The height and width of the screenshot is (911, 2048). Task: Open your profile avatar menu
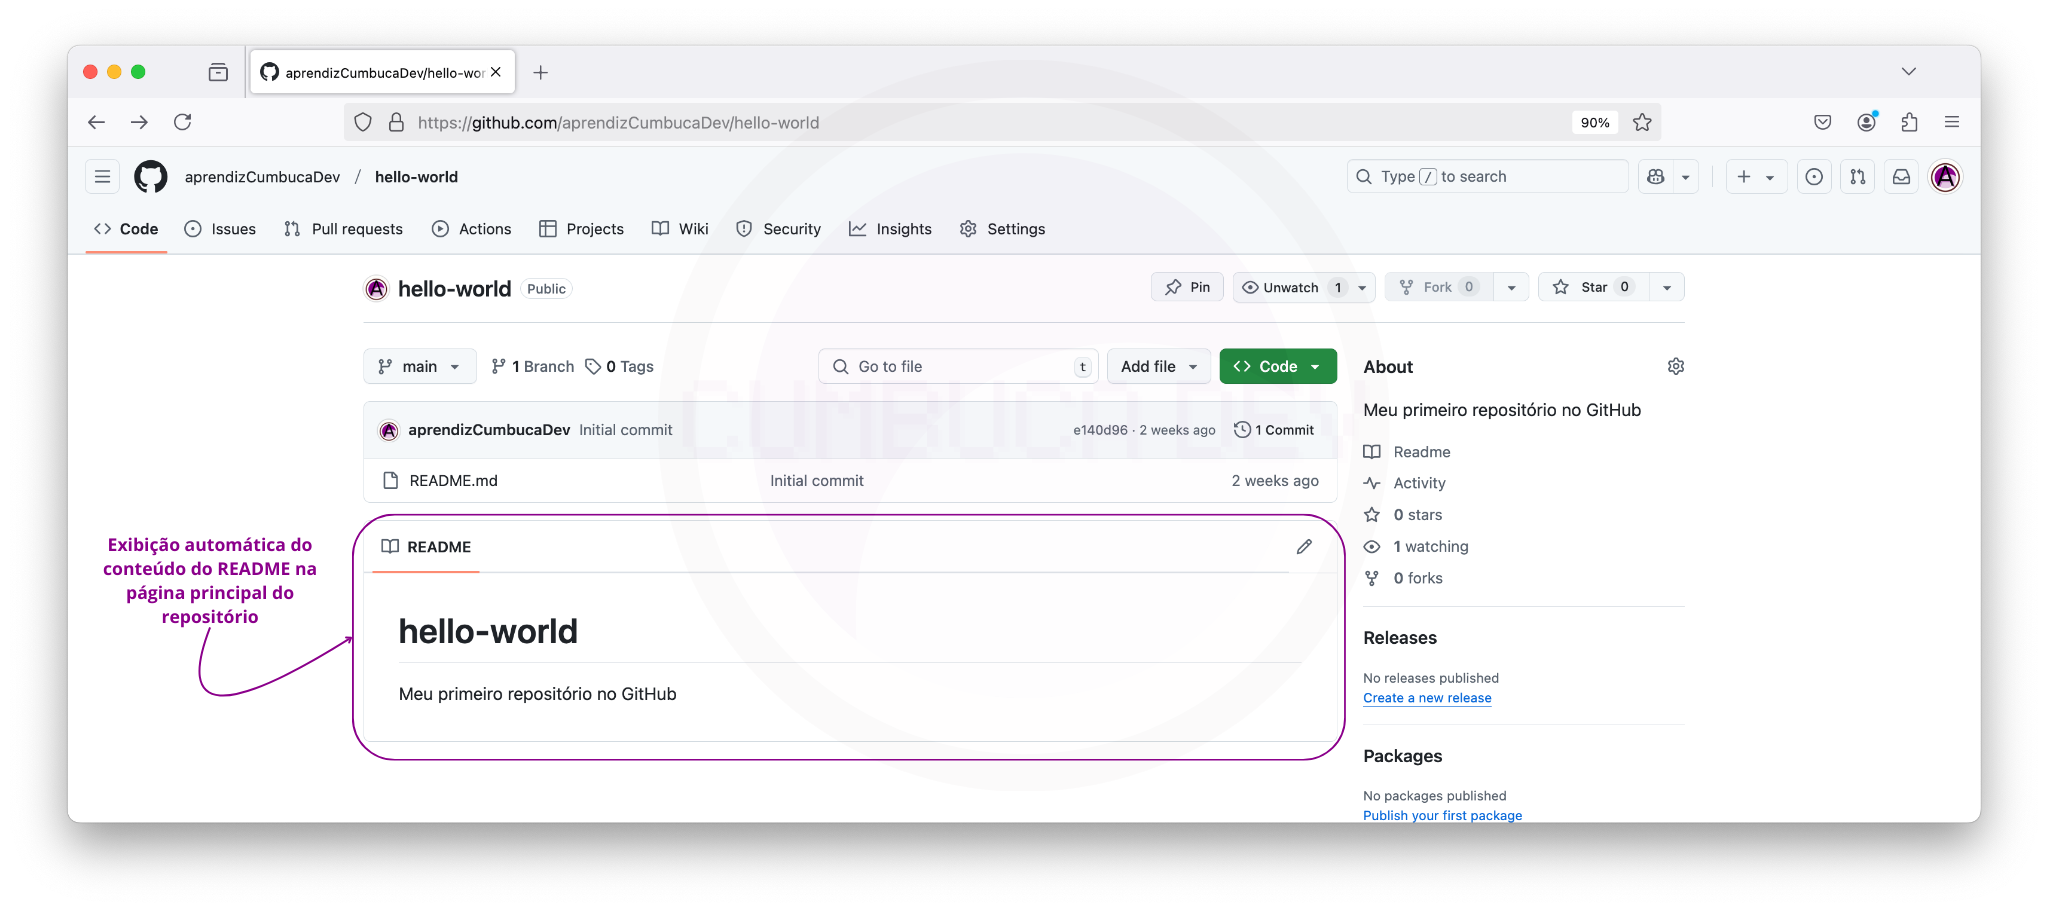1945,176
